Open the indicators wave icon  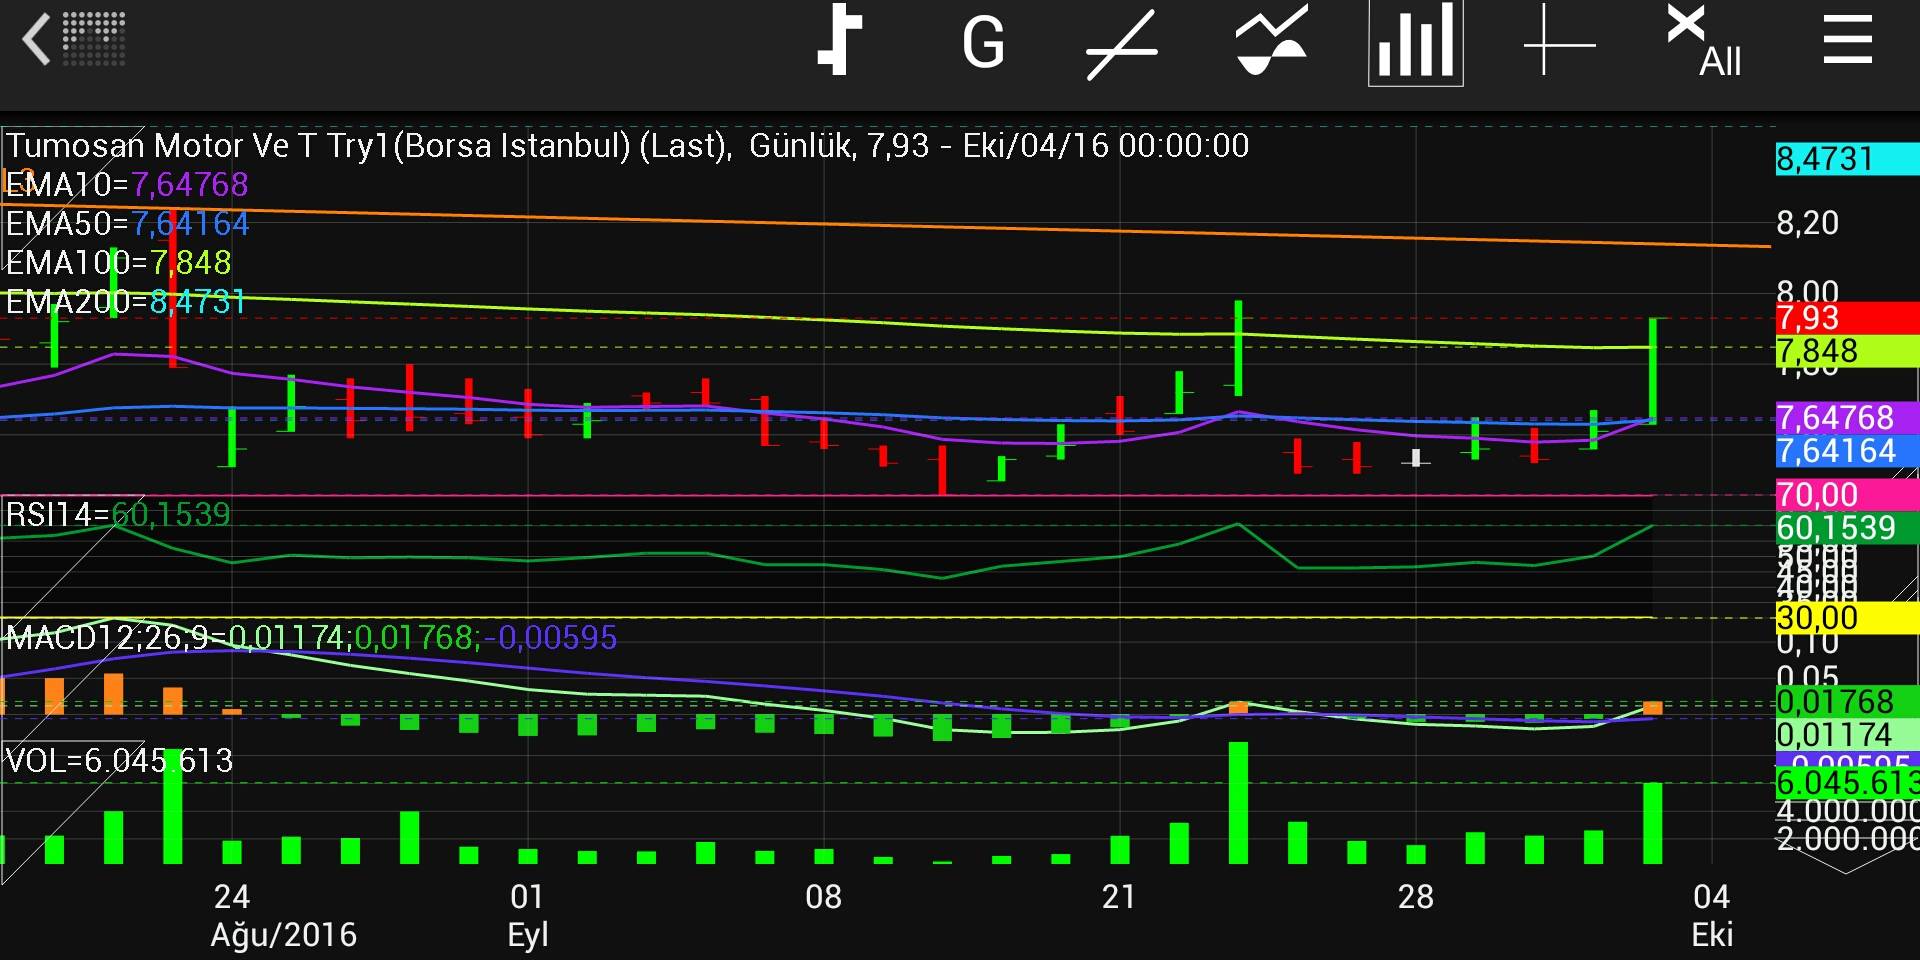(x=1271, y=42)
